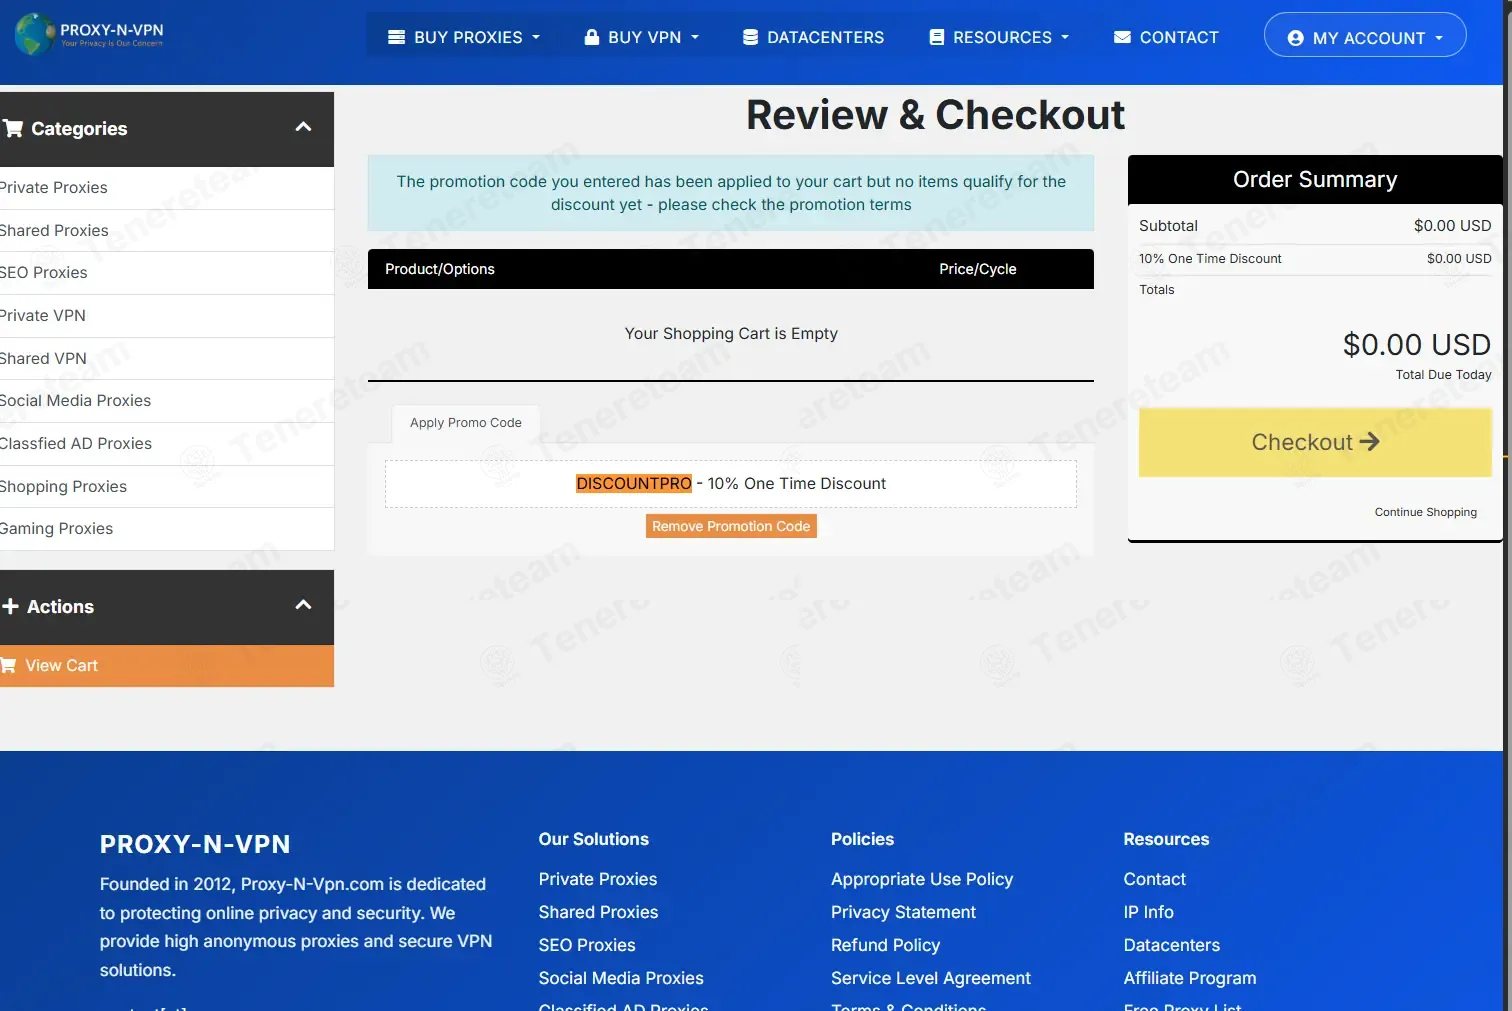Open the My Account dropdown arrow

coord(1439,38)
